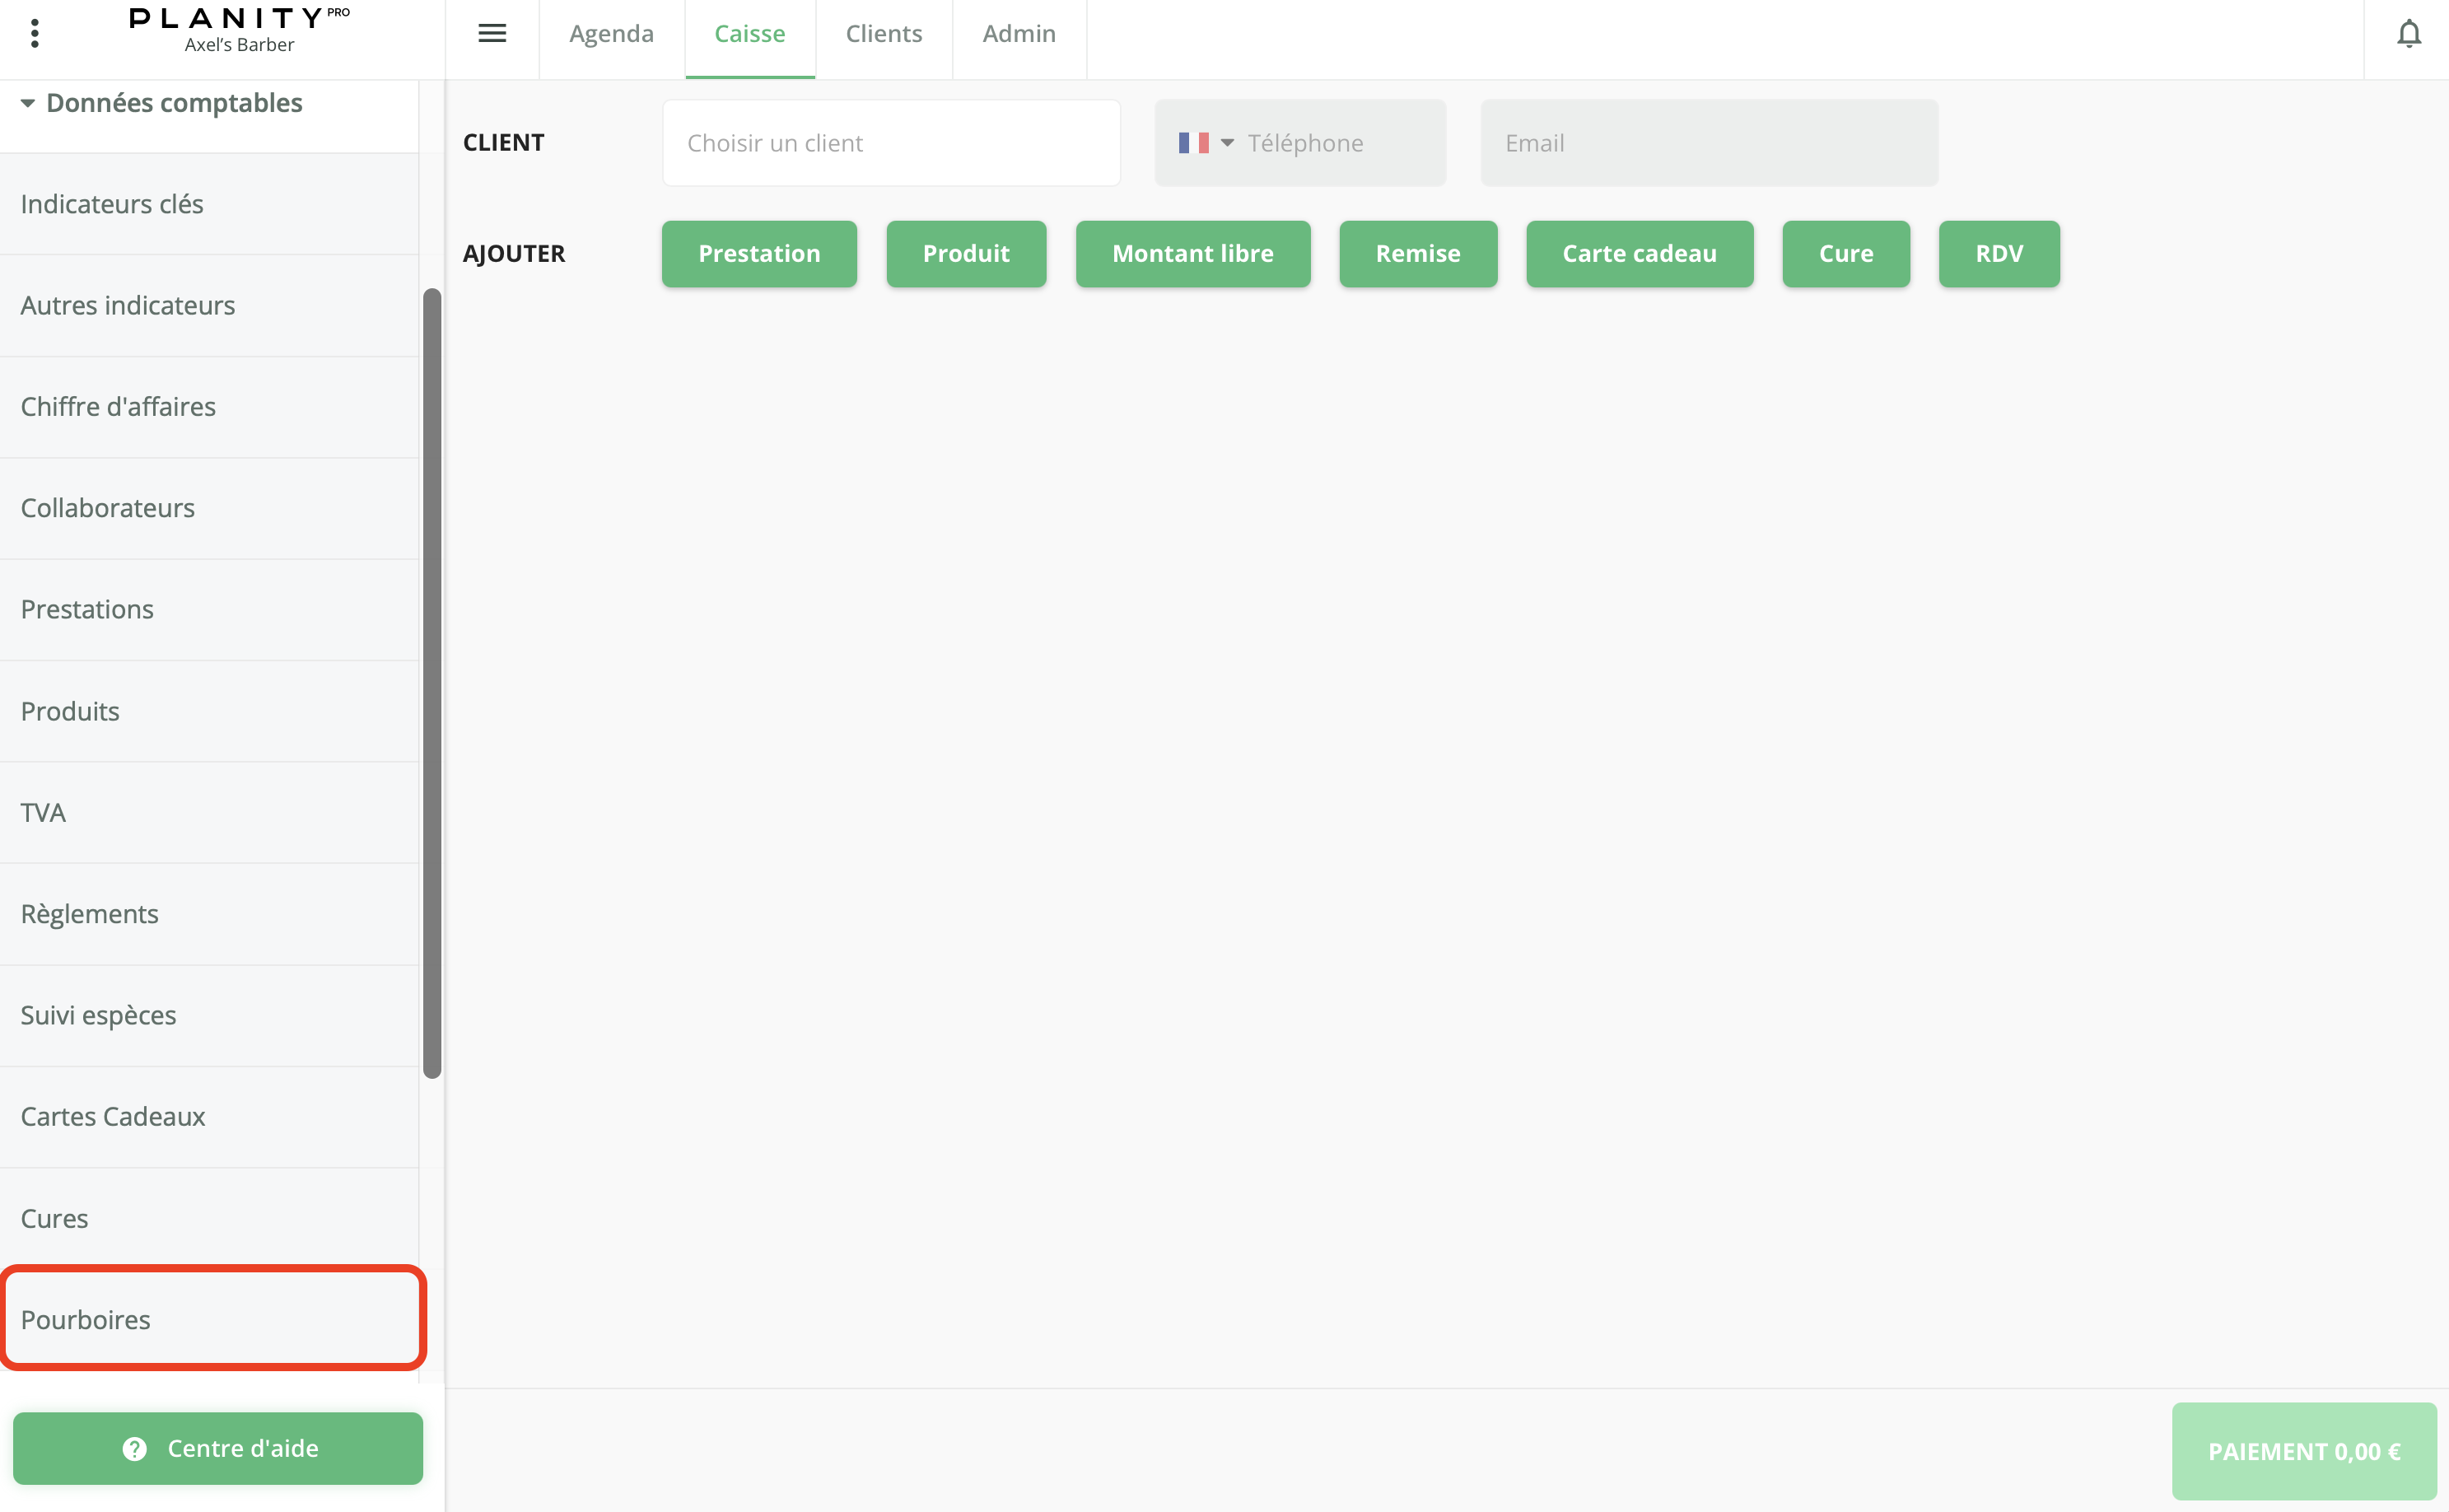This screenshot has width=2449, height=1512.
Task: Click the Remise button
Action: pos(1417,254)
